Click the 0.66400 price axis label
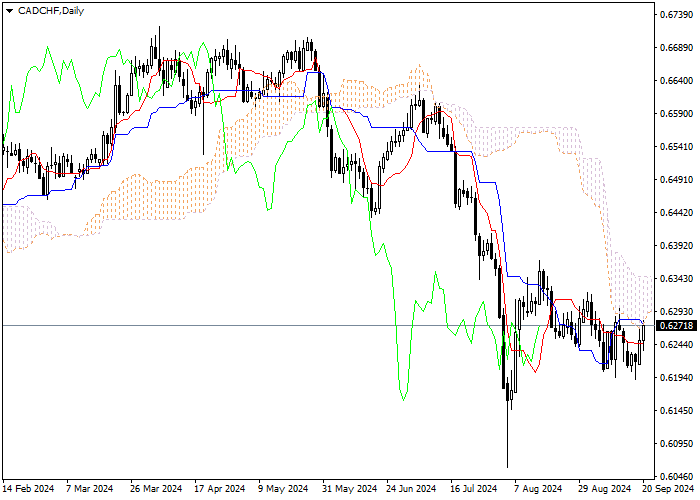 click(676, 81)
